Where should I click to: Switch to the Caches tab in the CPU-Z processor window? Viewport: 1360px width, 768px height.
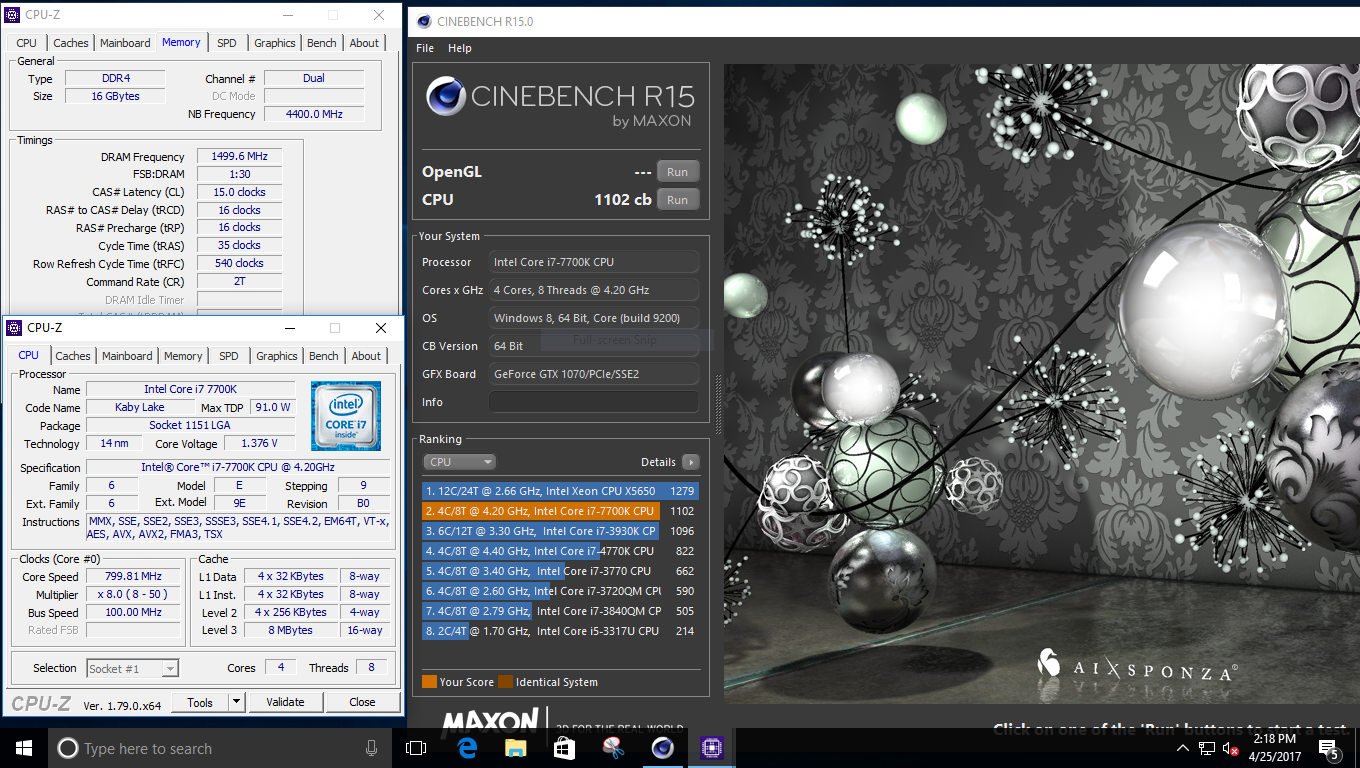(x=73, y=356)
